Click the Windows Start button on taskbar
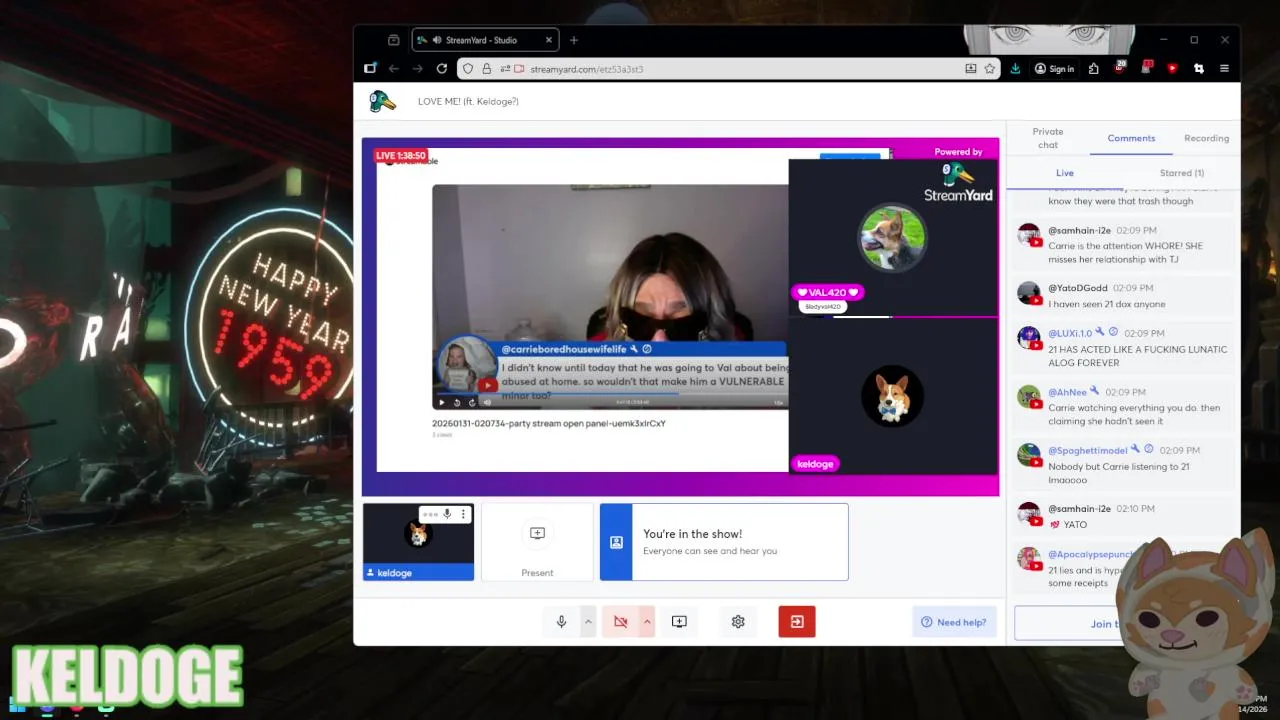 [17, 706]
